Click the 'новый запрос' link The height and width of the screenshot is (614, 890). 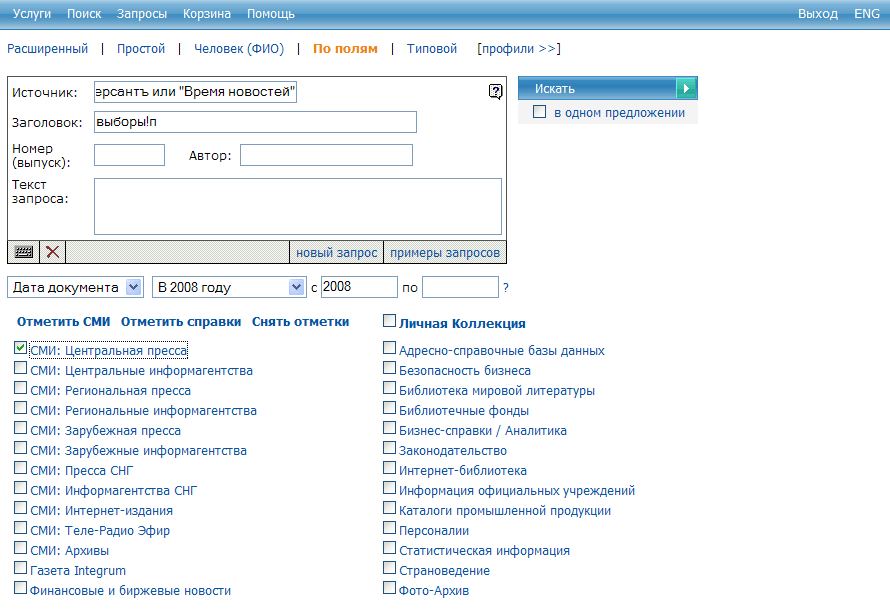coord(336,253)
